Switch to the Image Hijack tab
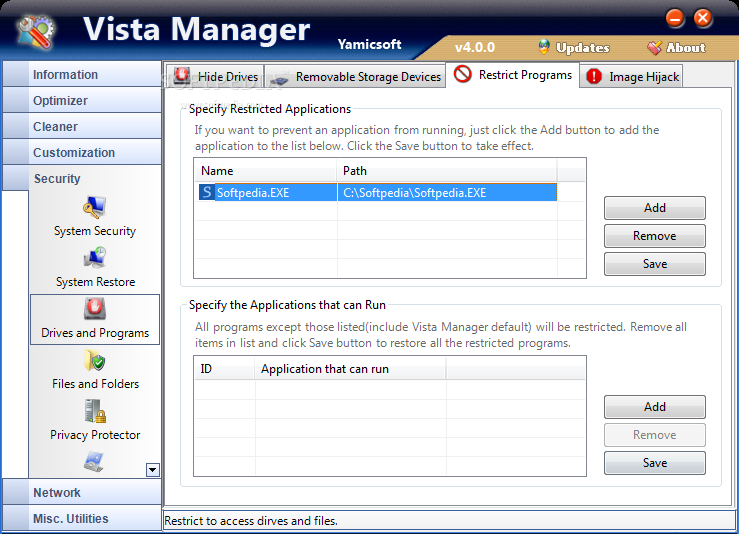This screenshot has height=534, width=739. pyautogui.click(x=631, y=76)
